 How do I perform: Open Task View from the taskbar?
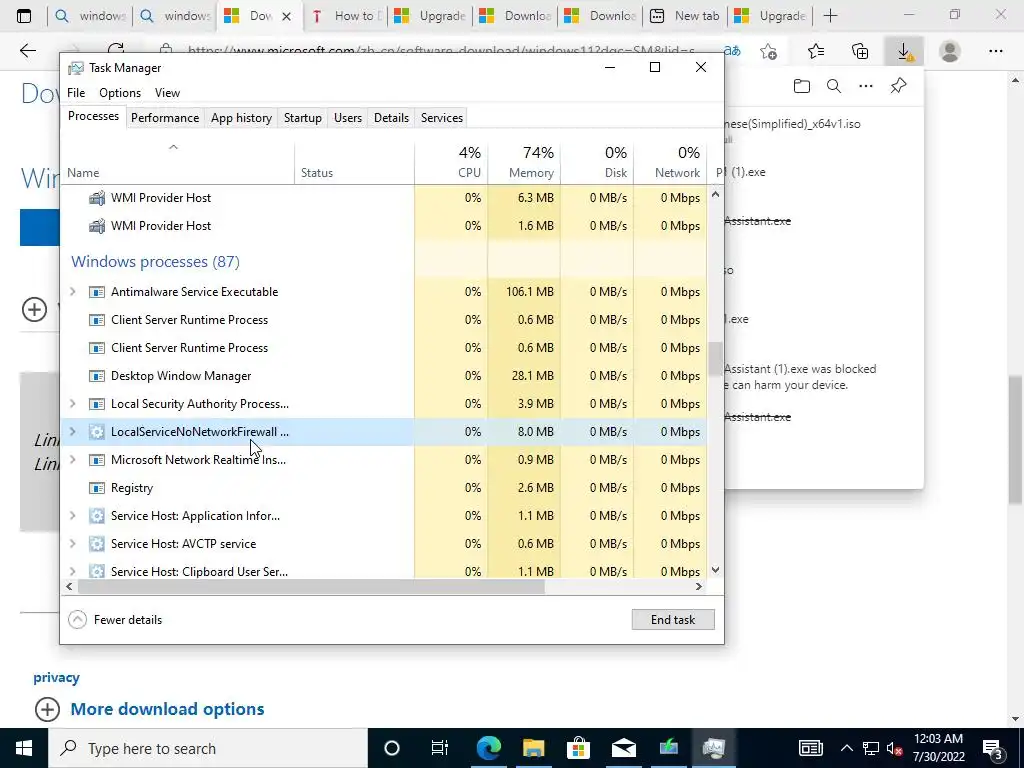tap(440, 748)
